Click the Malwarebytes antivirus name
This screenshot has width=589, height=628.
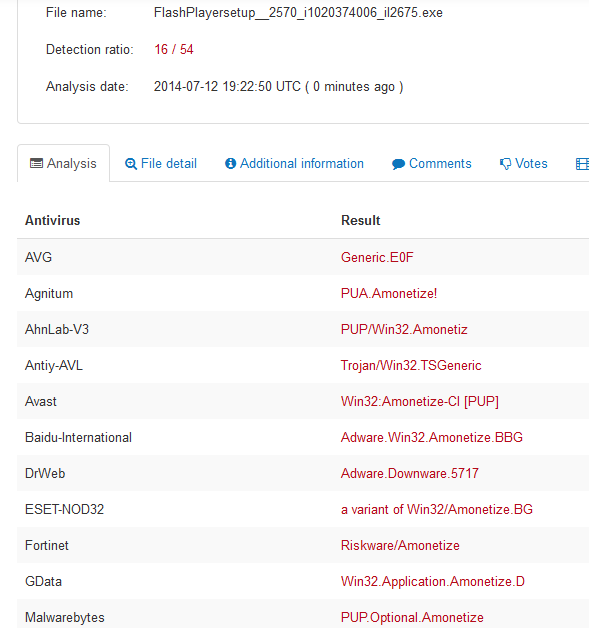click(x=64, y=618)
